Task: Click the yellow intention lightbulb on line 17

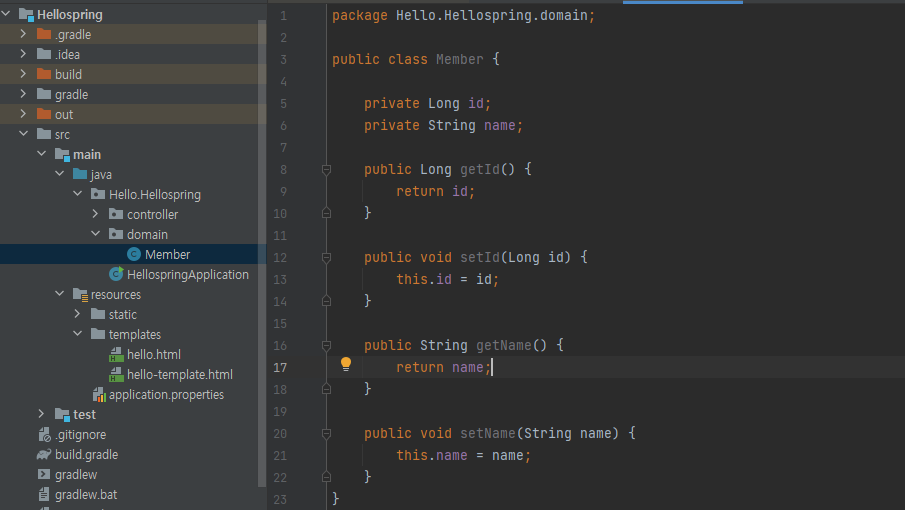Action: tap(346, 364)
